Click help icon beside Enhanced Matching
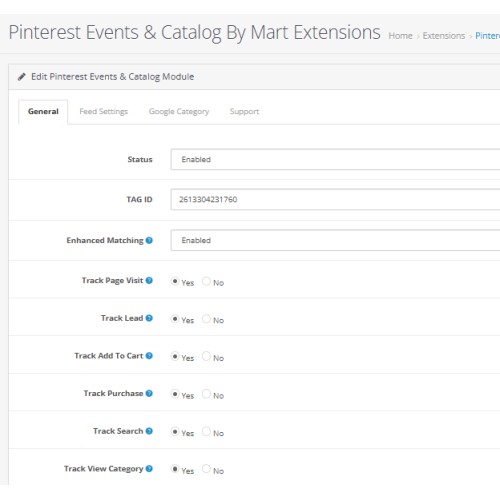This screenshot has width=500, height=500. click(x=149, y=240)
